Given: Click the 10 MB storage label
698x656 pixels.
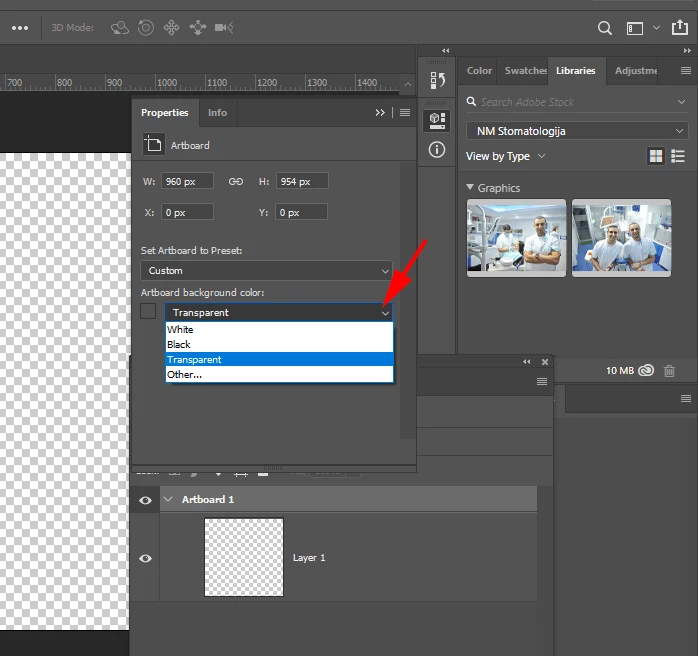Looking at the screenshot, I should click(x=620, y=370).
